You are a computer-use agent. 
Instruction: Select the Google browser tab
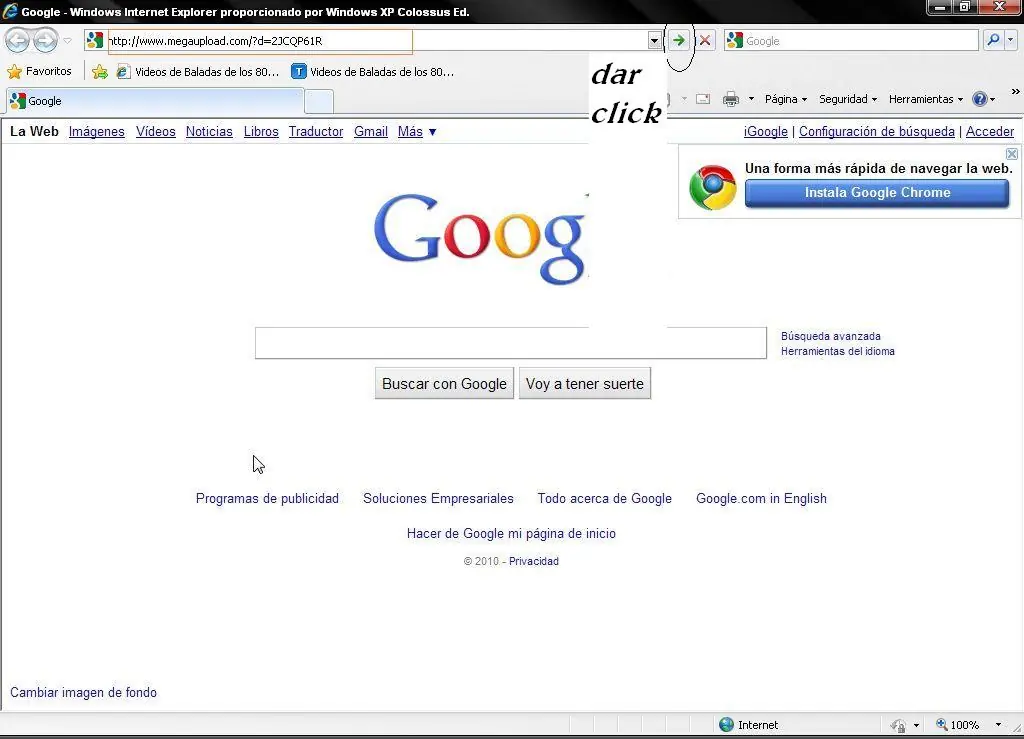coord(155,101)
